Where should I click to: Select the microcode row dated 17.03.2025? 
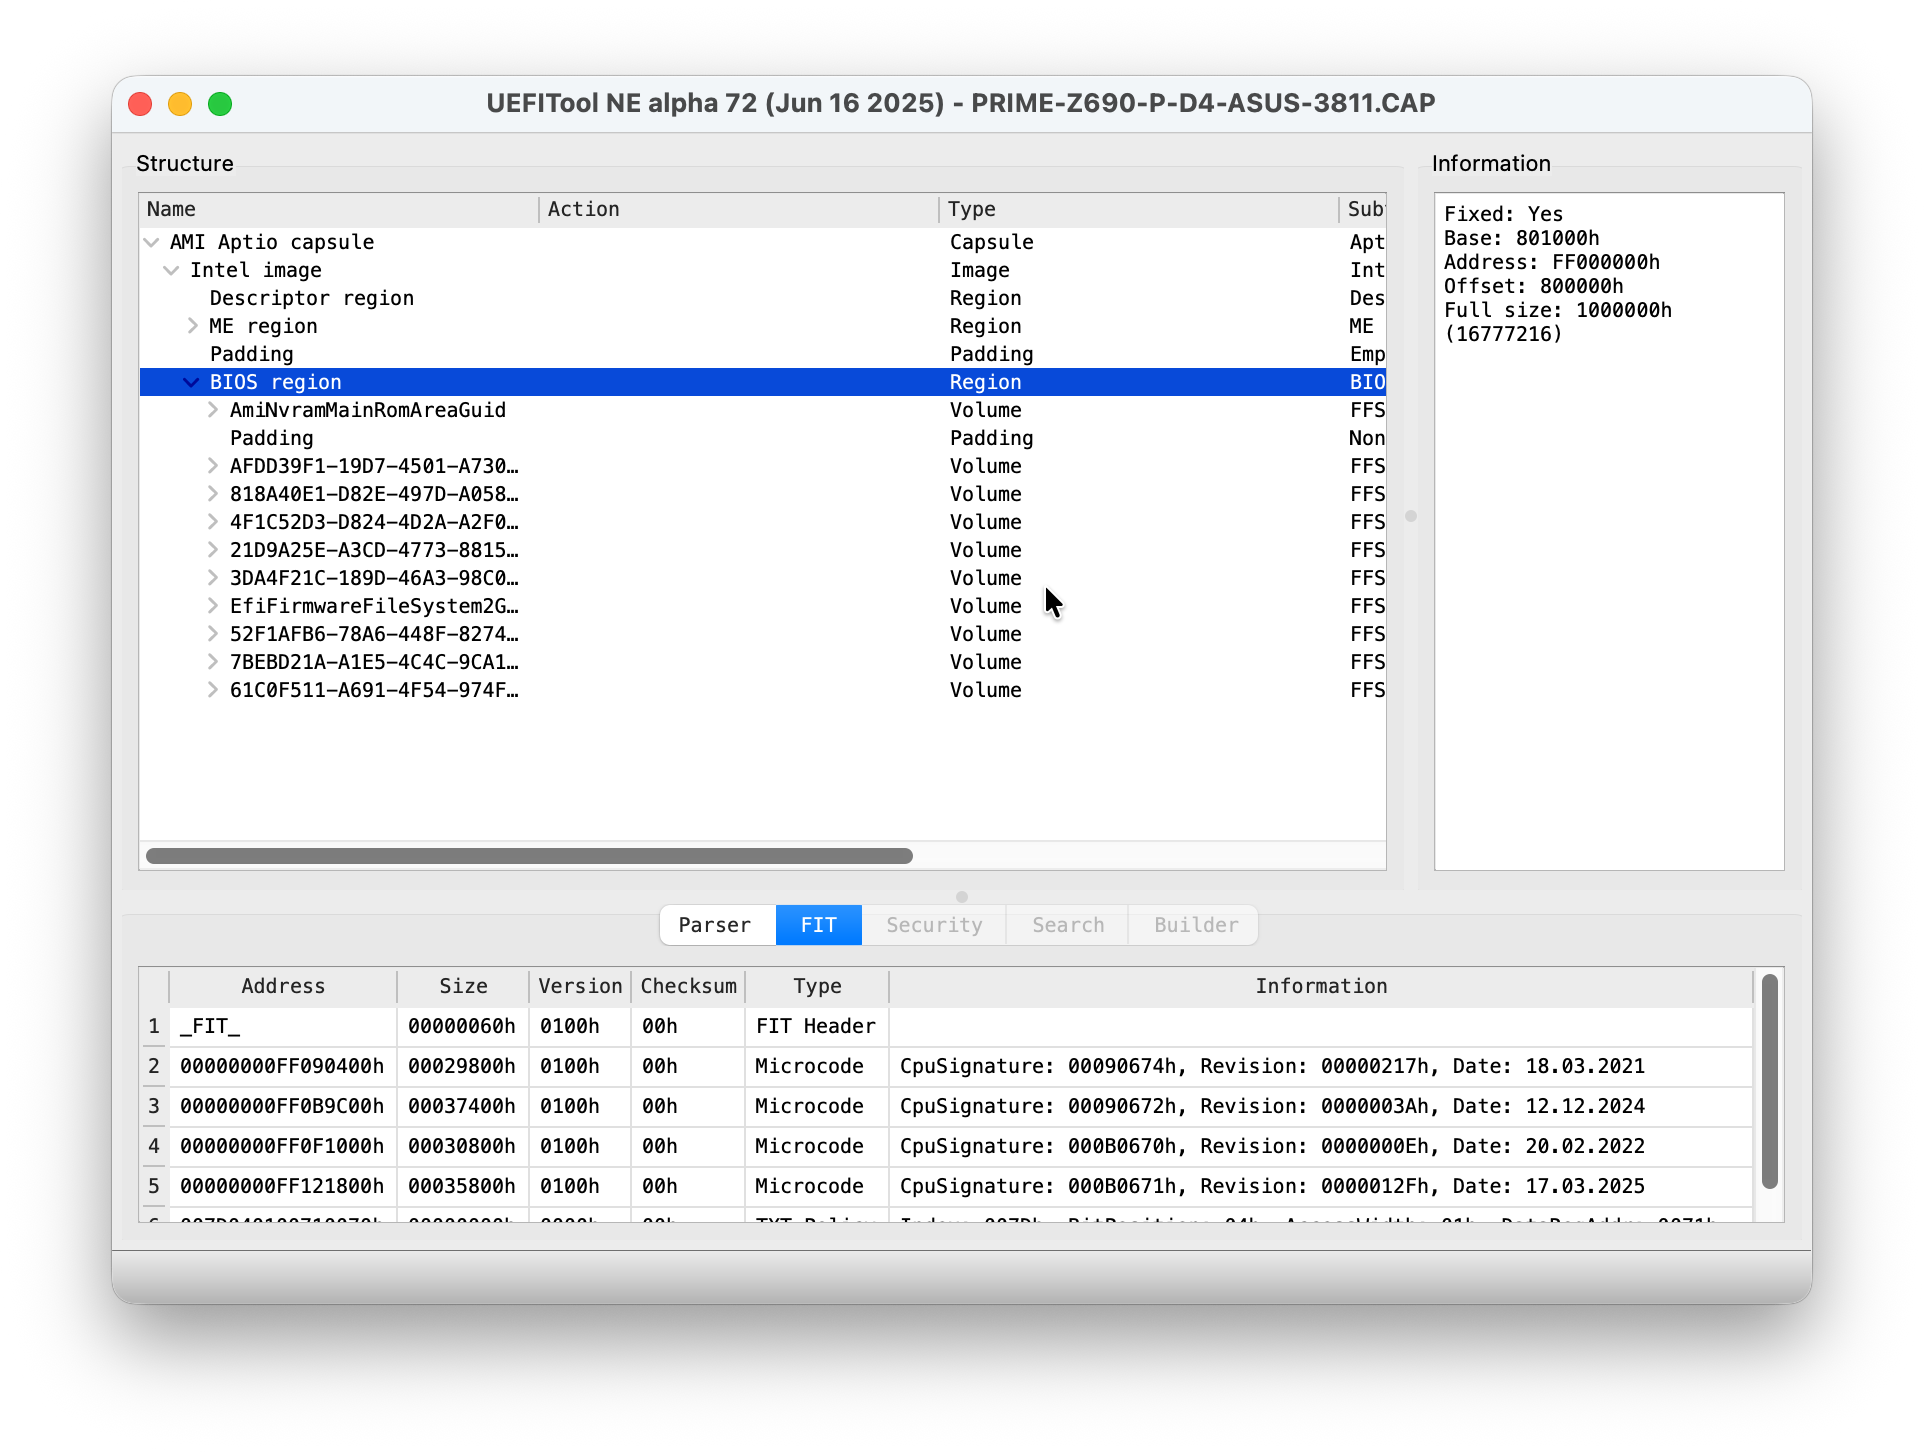(x=700, y=1186)
